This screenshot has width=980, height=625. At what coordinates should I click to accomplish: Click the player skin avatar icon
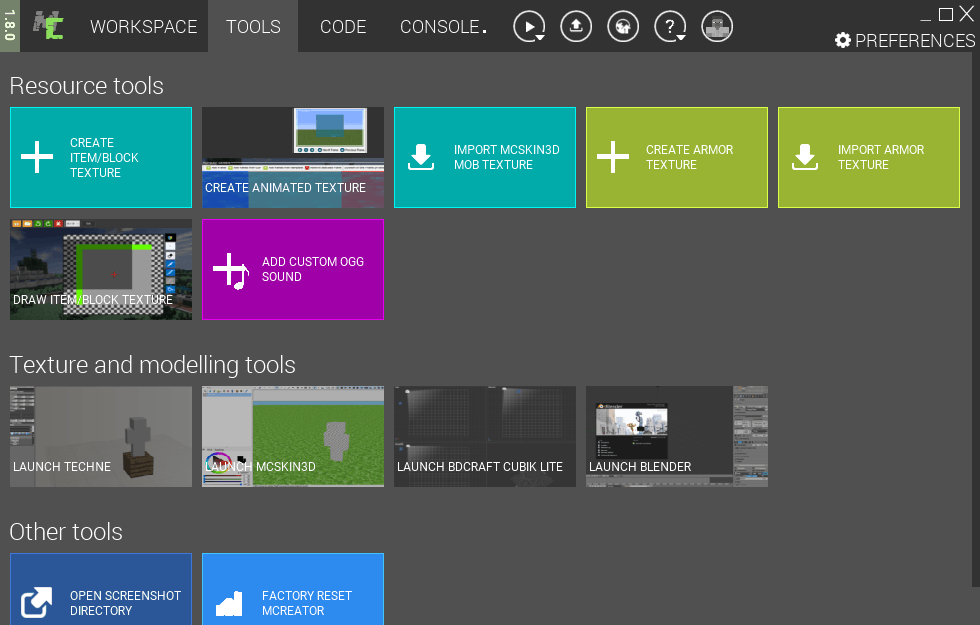pos(717,27)
